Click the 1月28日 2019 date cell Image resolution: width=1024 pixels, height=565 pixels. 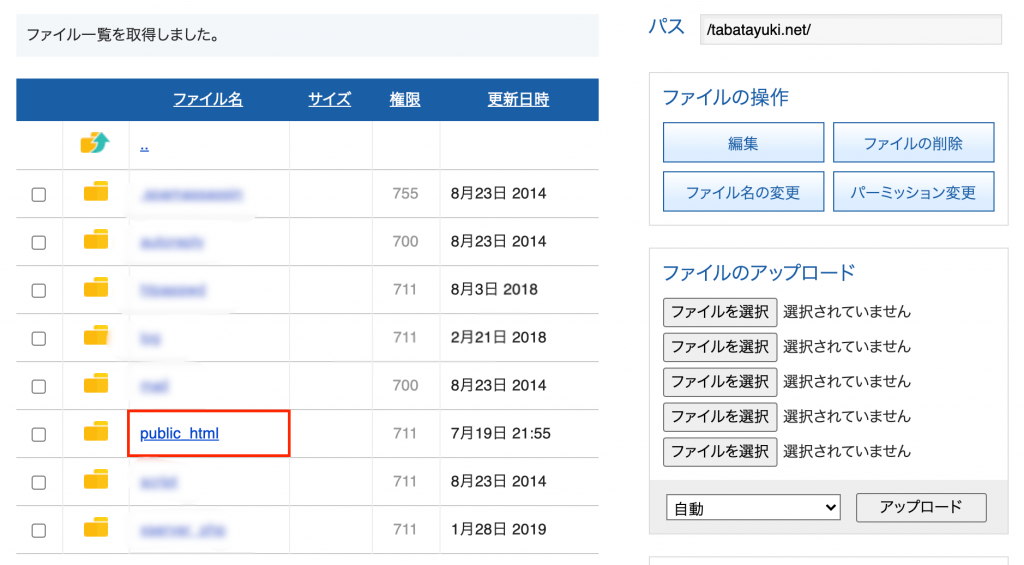pos(498,529)
